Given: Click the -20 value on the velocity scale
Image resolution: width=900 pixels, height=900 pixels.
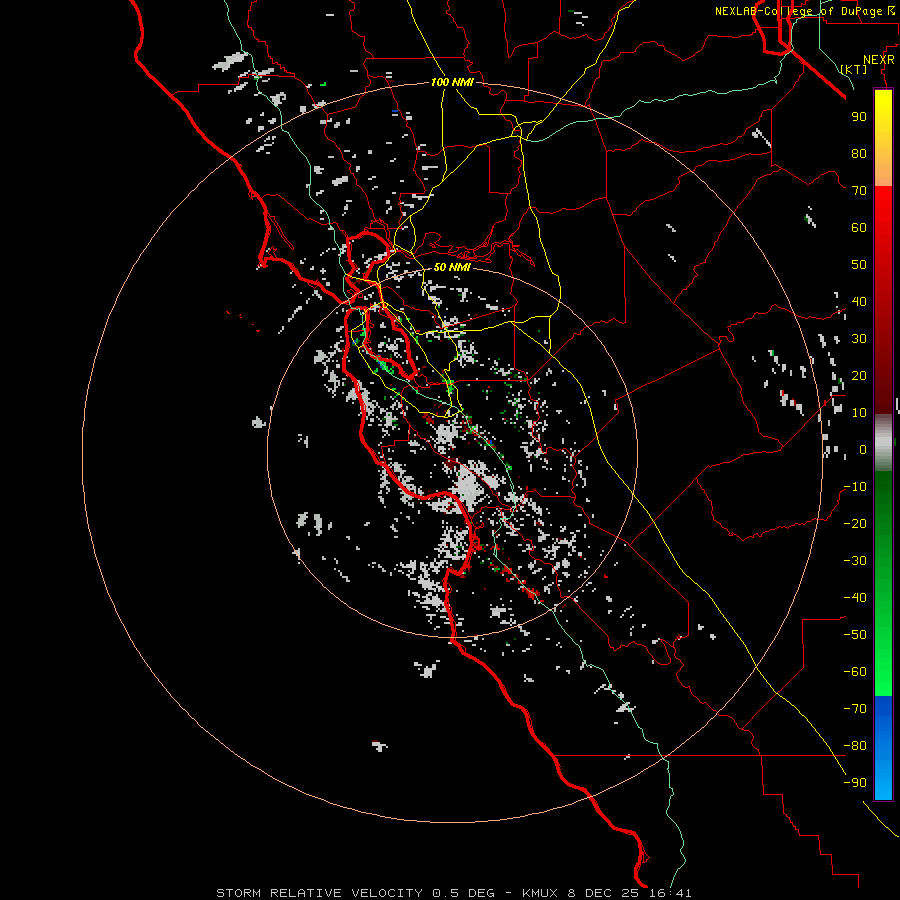Looking at the screenshot, I should point(855,523).
